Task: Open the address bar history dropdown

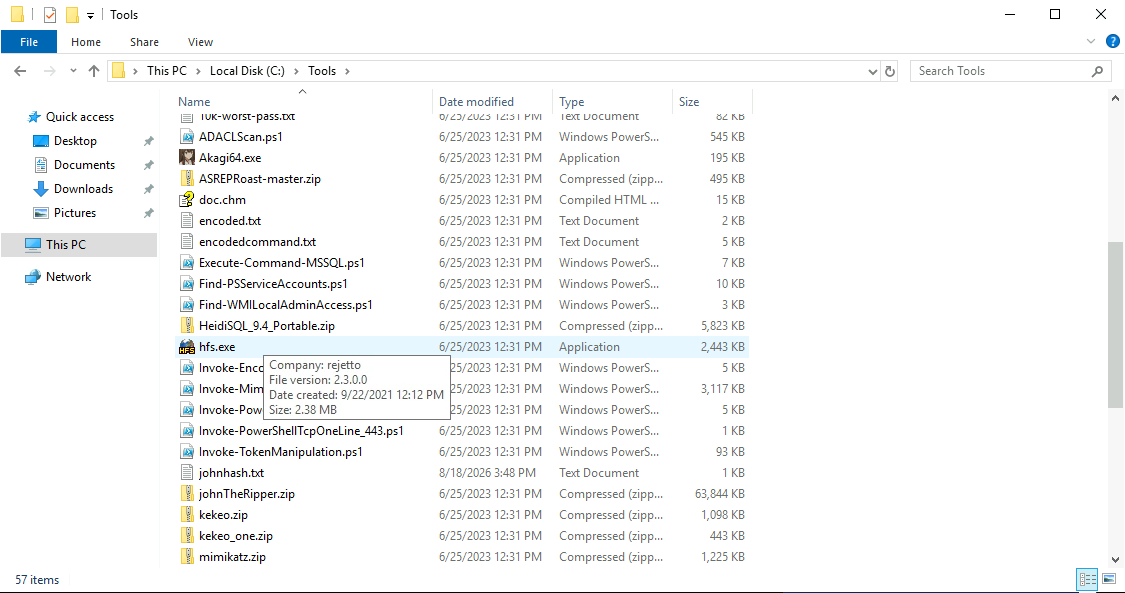Action: (872, 71)
